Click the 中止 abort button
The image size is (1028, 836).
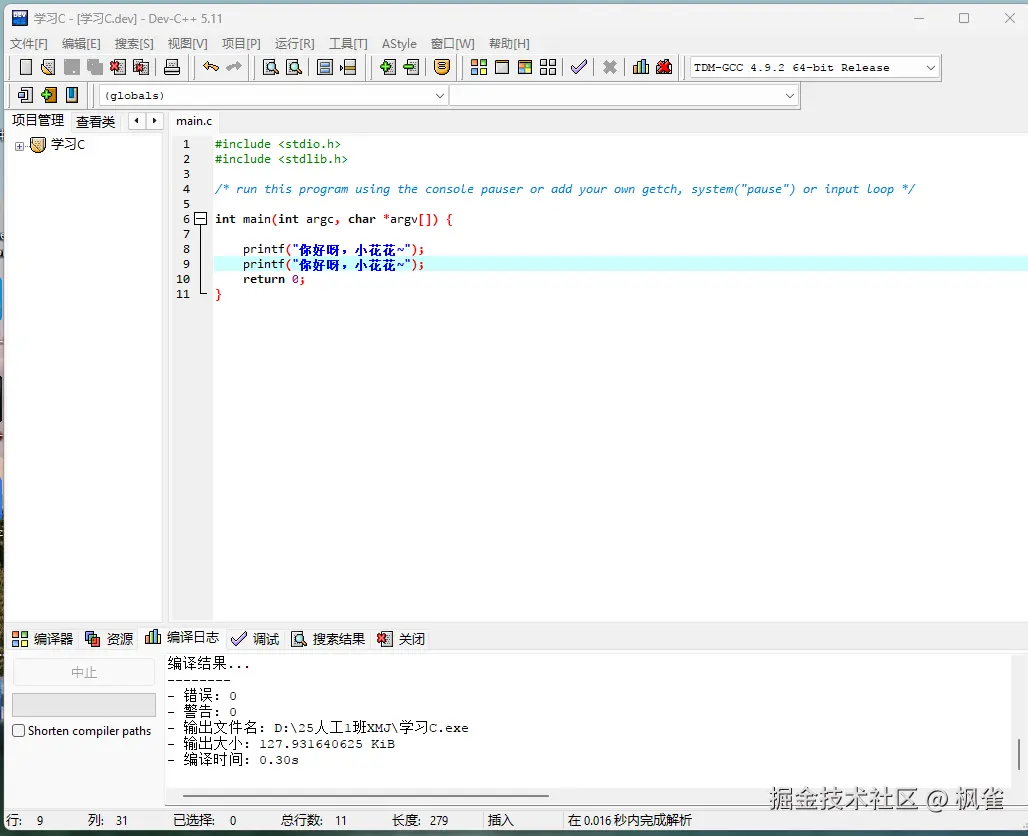(x=84, y=672)
